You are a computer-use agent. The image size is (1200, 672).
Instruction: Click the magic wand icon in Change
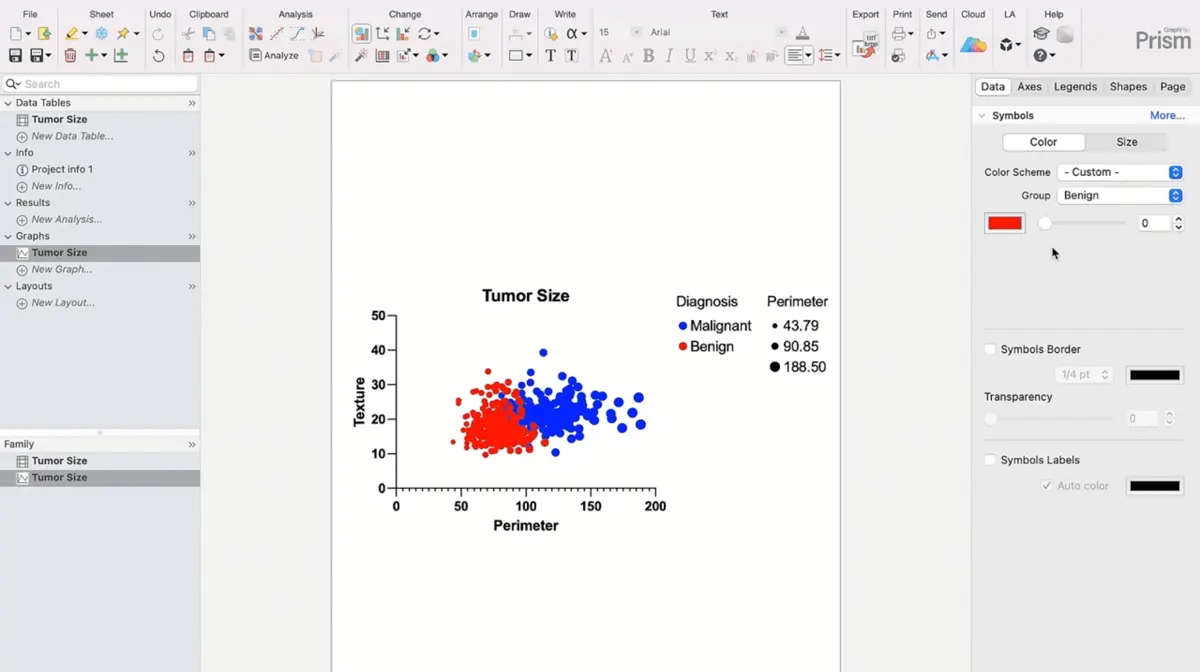coord(361,56)
